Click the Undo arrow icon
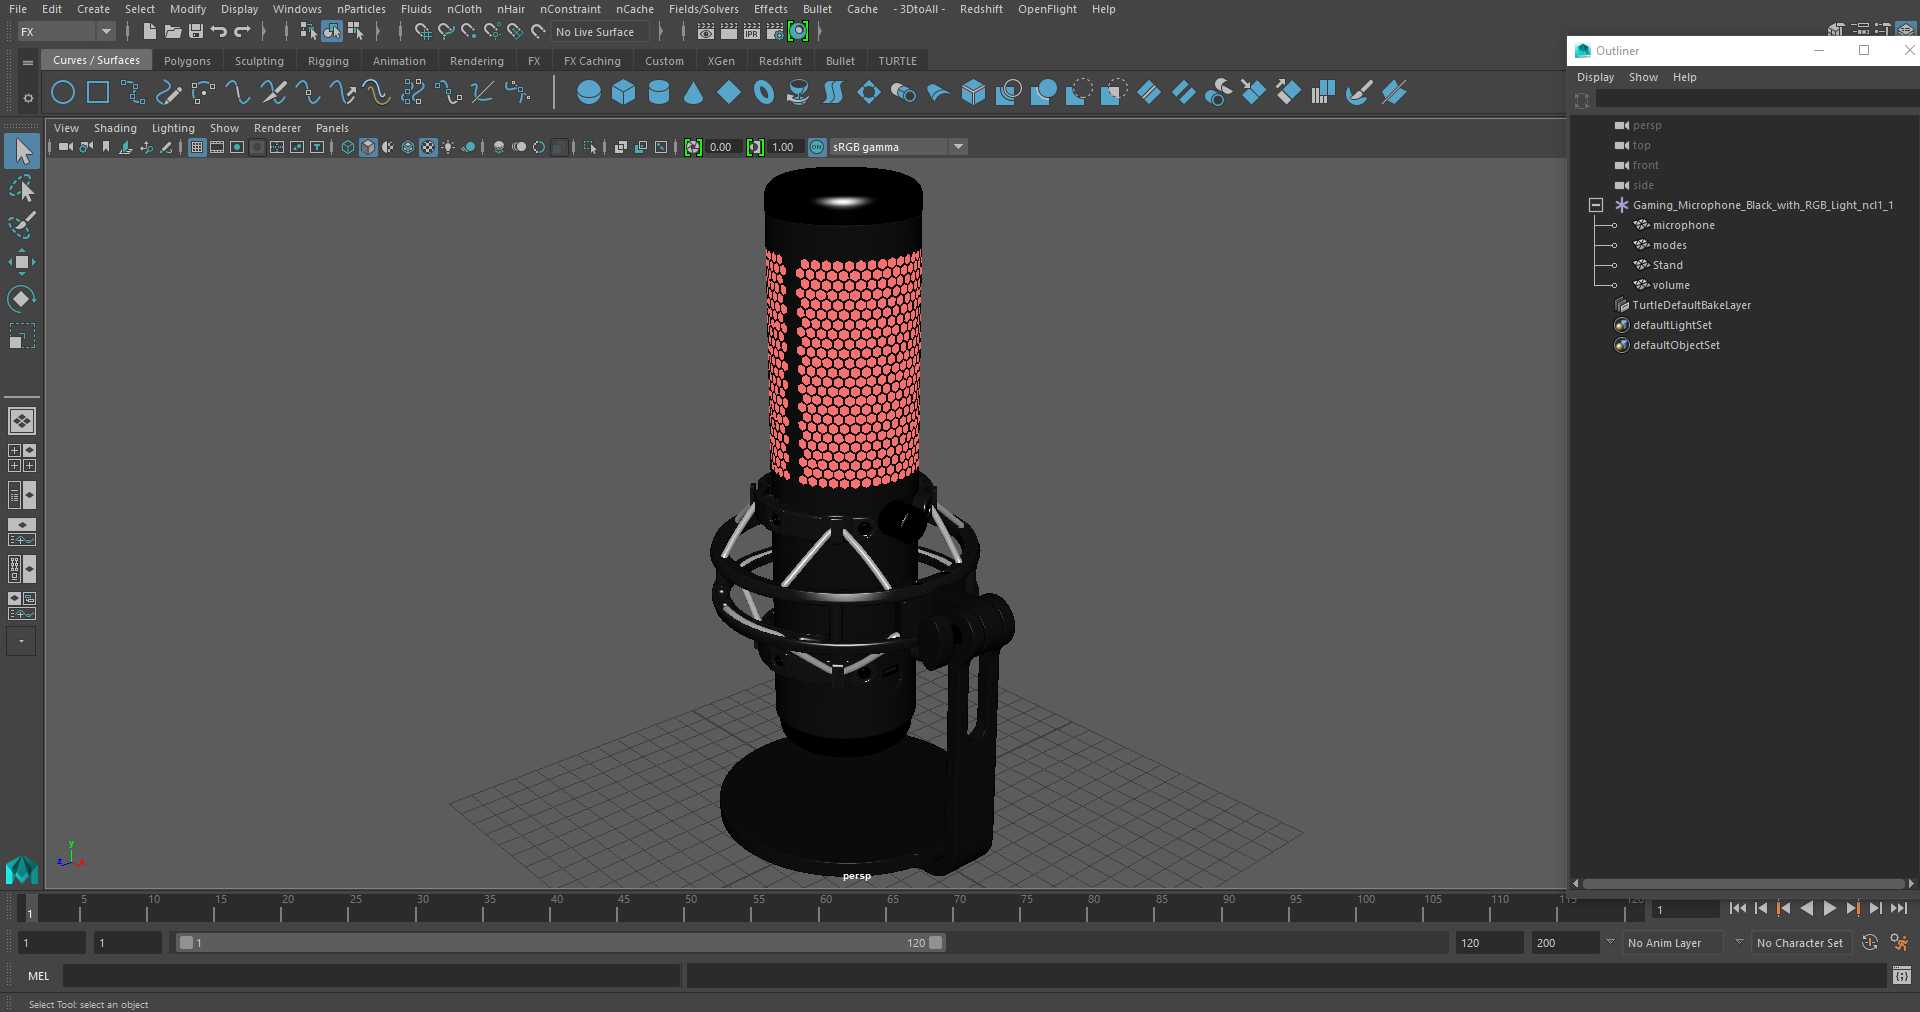The height and width of the screenshot is (1012, 1920). click(219, 32)
